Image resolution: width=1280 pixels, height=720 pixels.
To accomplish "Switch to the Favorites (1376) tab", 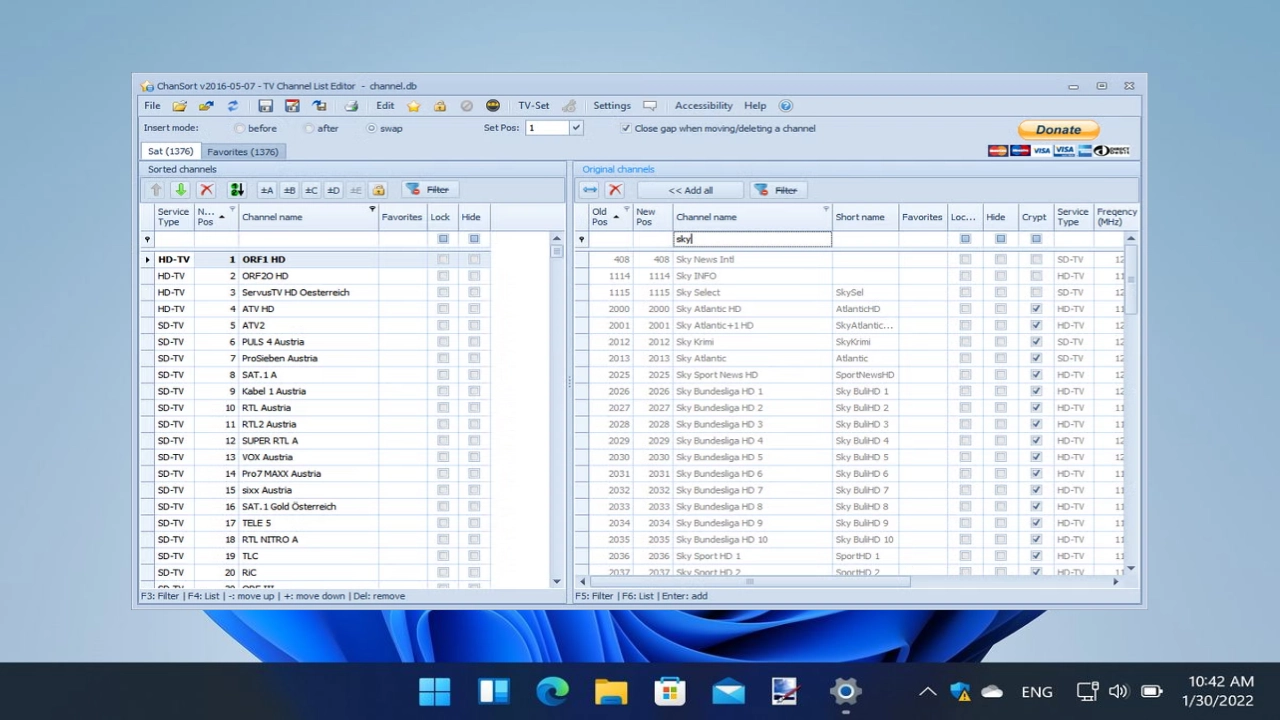I will click(243, 152).
